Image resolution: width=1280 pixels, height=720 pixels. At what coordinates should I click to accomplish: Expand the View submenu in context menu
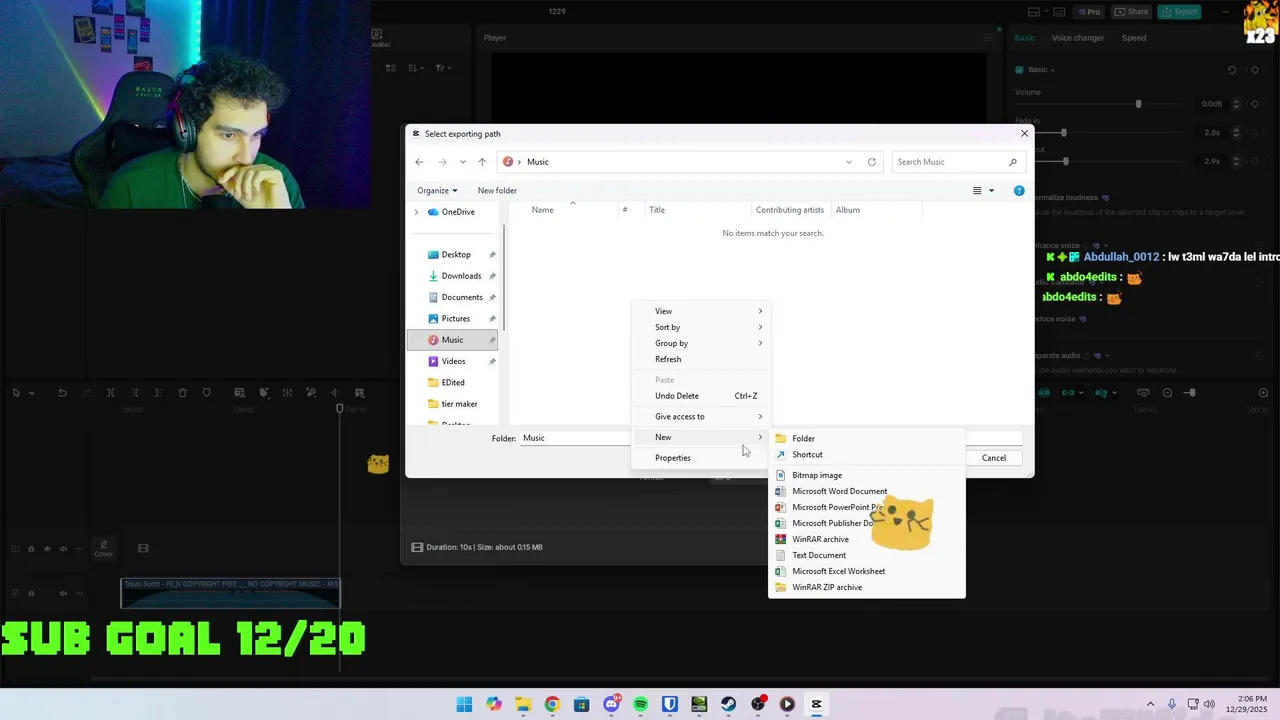tap(701, 311)
